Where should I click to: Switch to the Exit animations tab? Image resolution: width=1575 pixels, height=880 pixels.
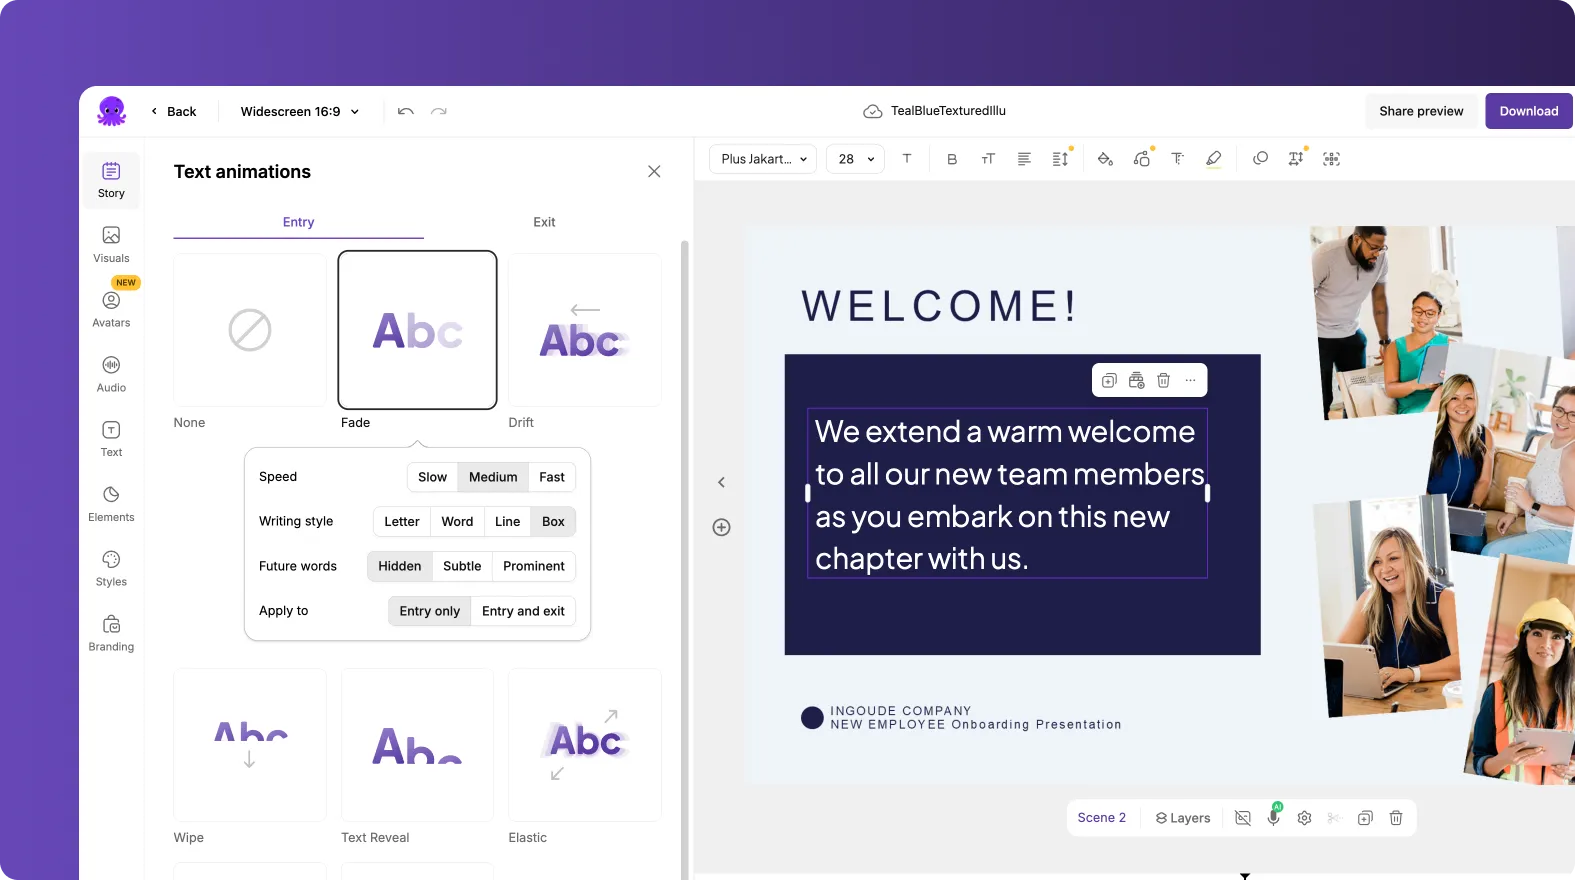[544, 222]
